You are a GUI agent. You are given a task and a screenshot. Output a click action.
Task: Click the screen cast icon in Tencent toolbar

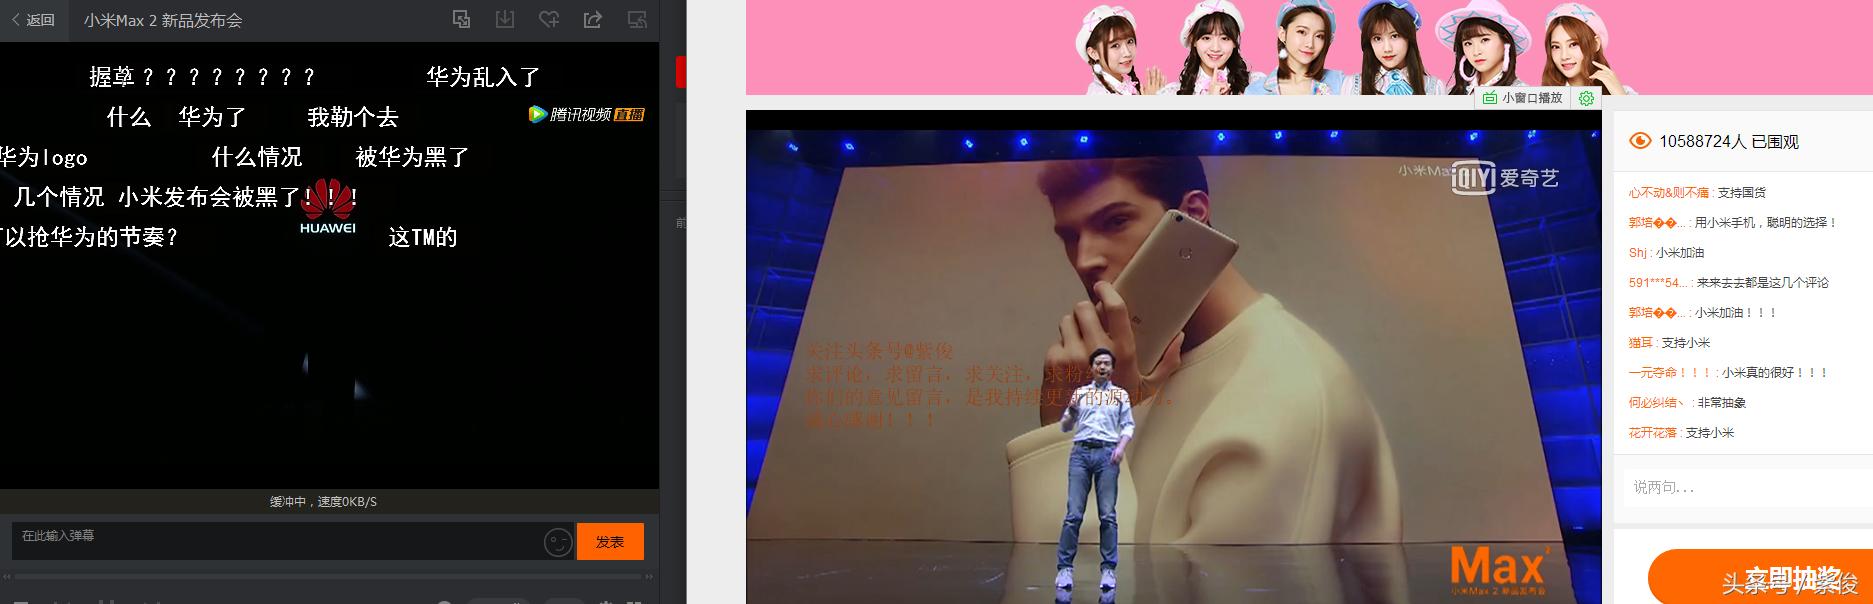coord(637,19)
